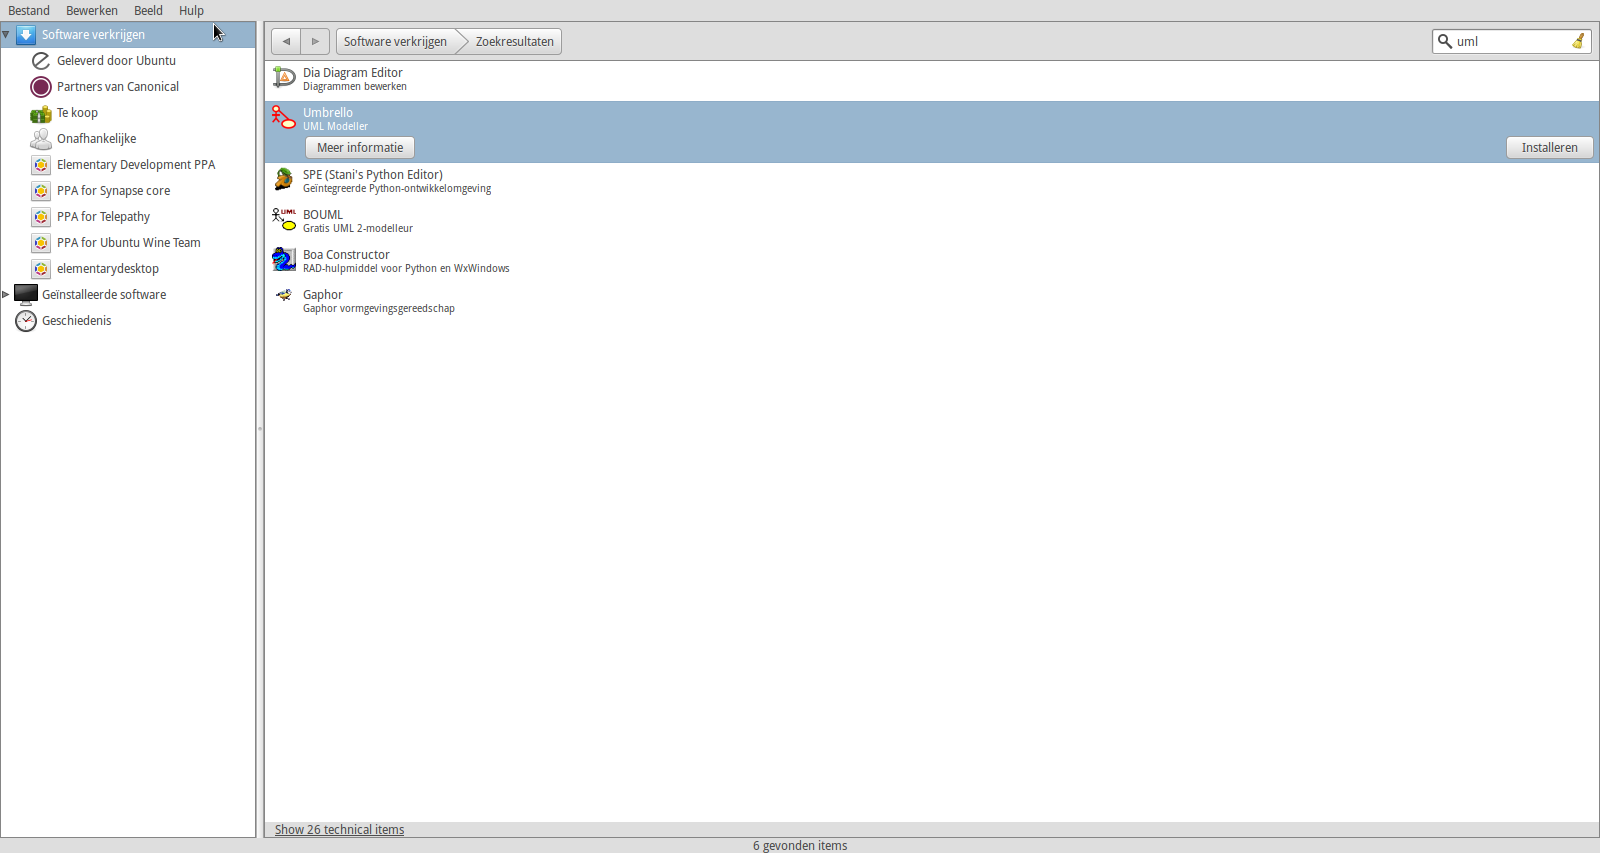Click the PPA for Telepathy icon
This screenshot has height=853, width=1600.
click(41, 217)
